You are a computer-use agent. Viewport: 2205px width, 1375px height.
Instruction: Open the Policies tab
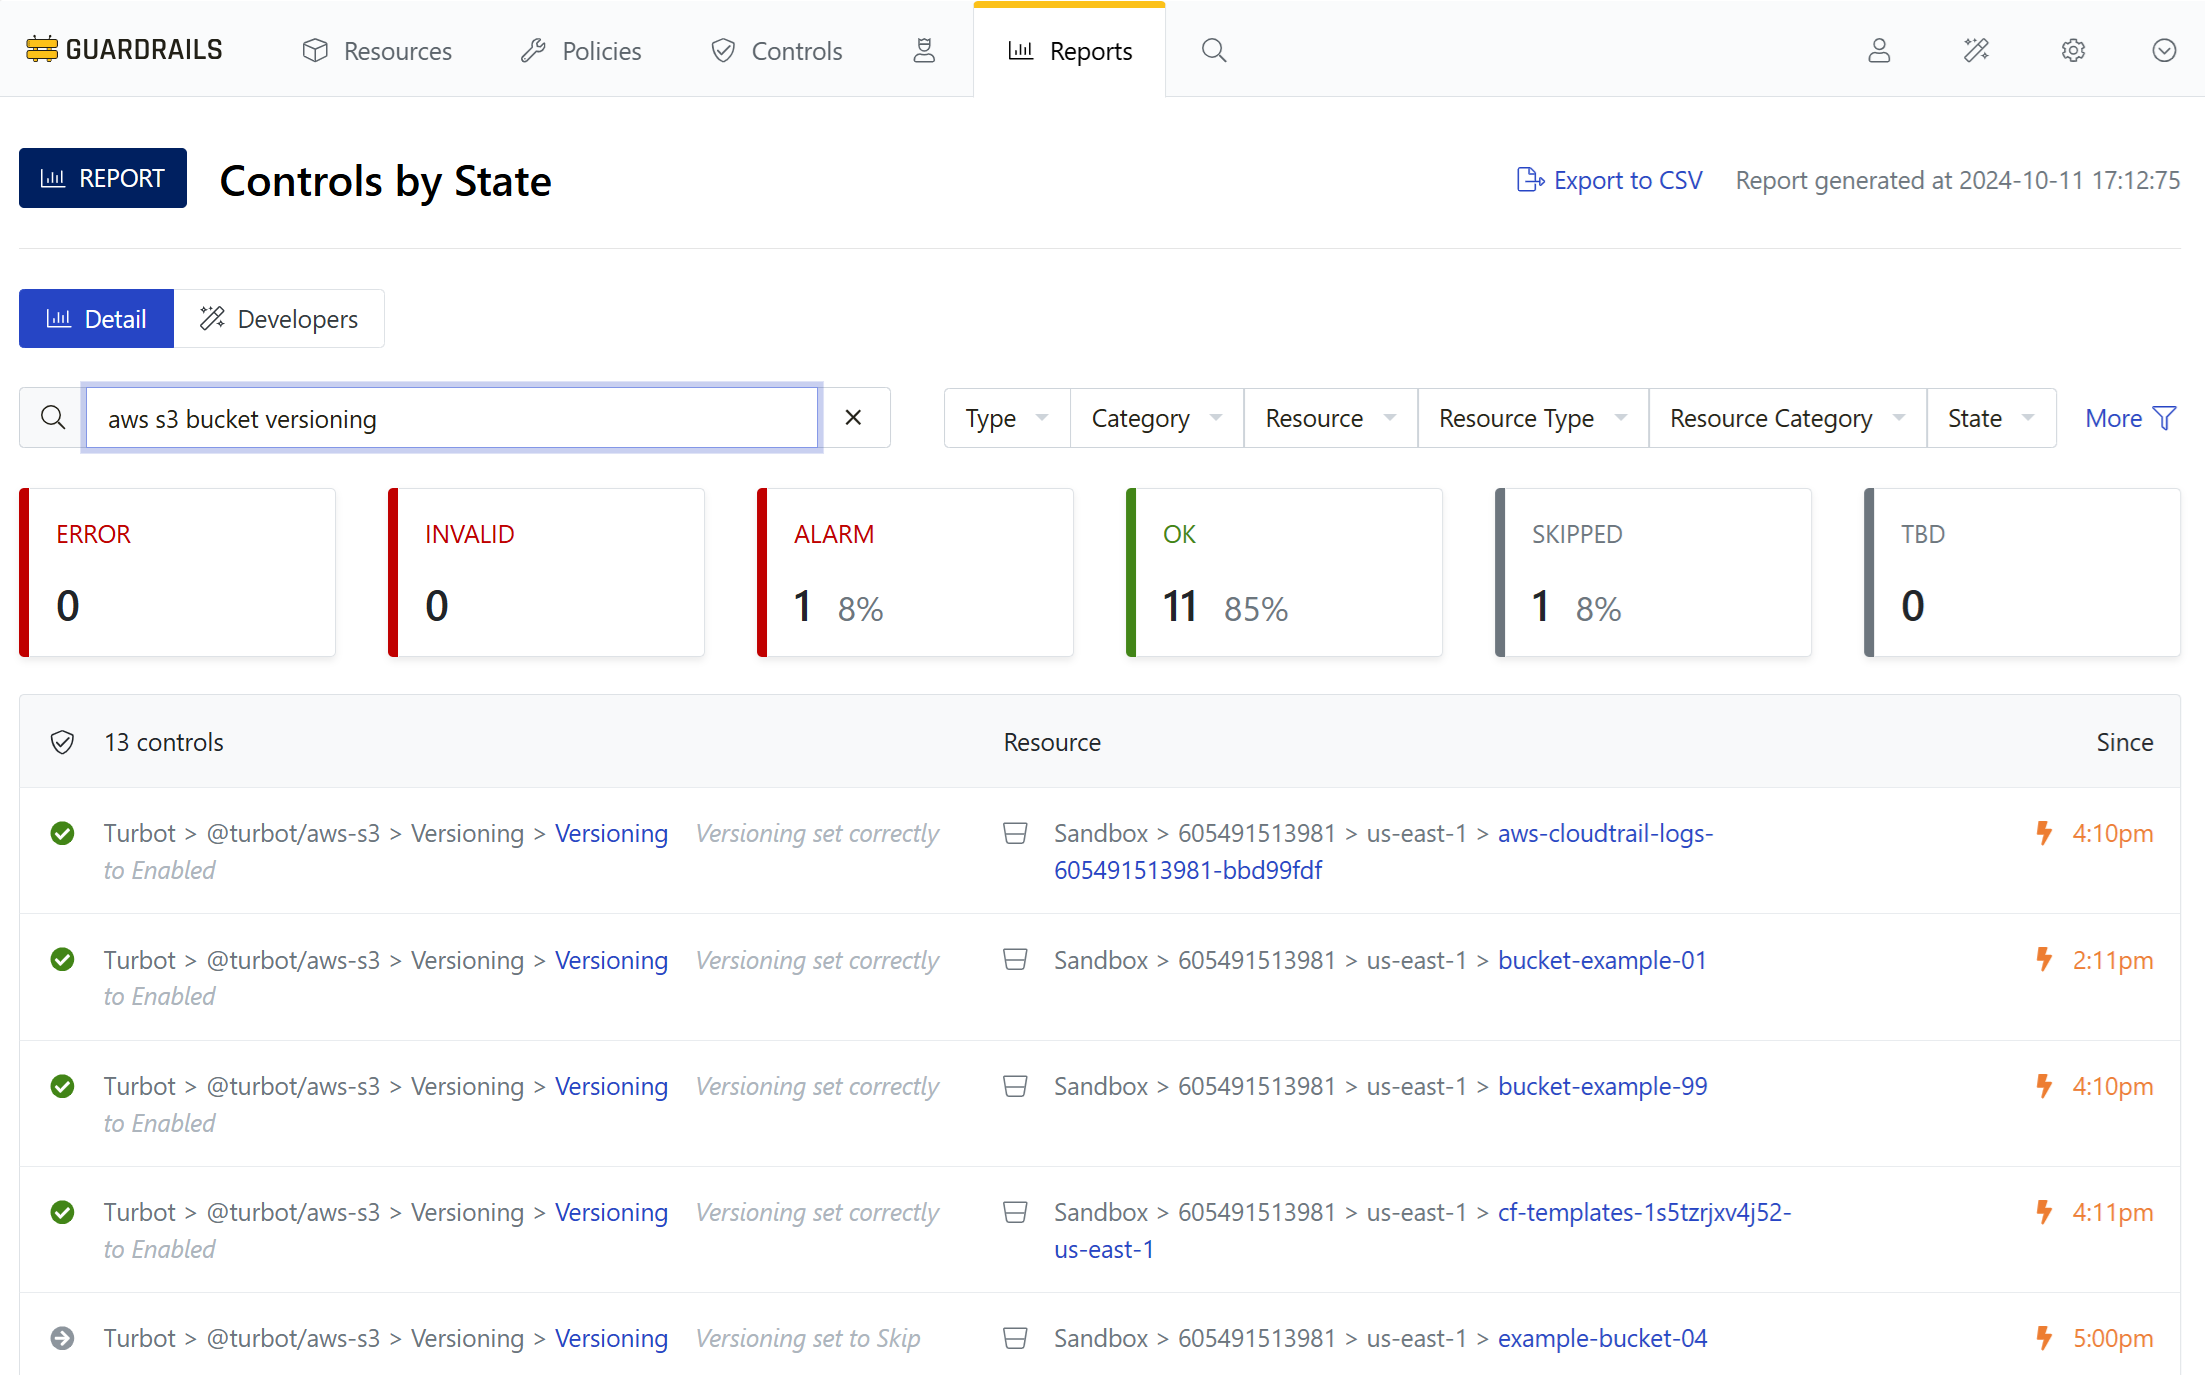(x=581, y=50)
